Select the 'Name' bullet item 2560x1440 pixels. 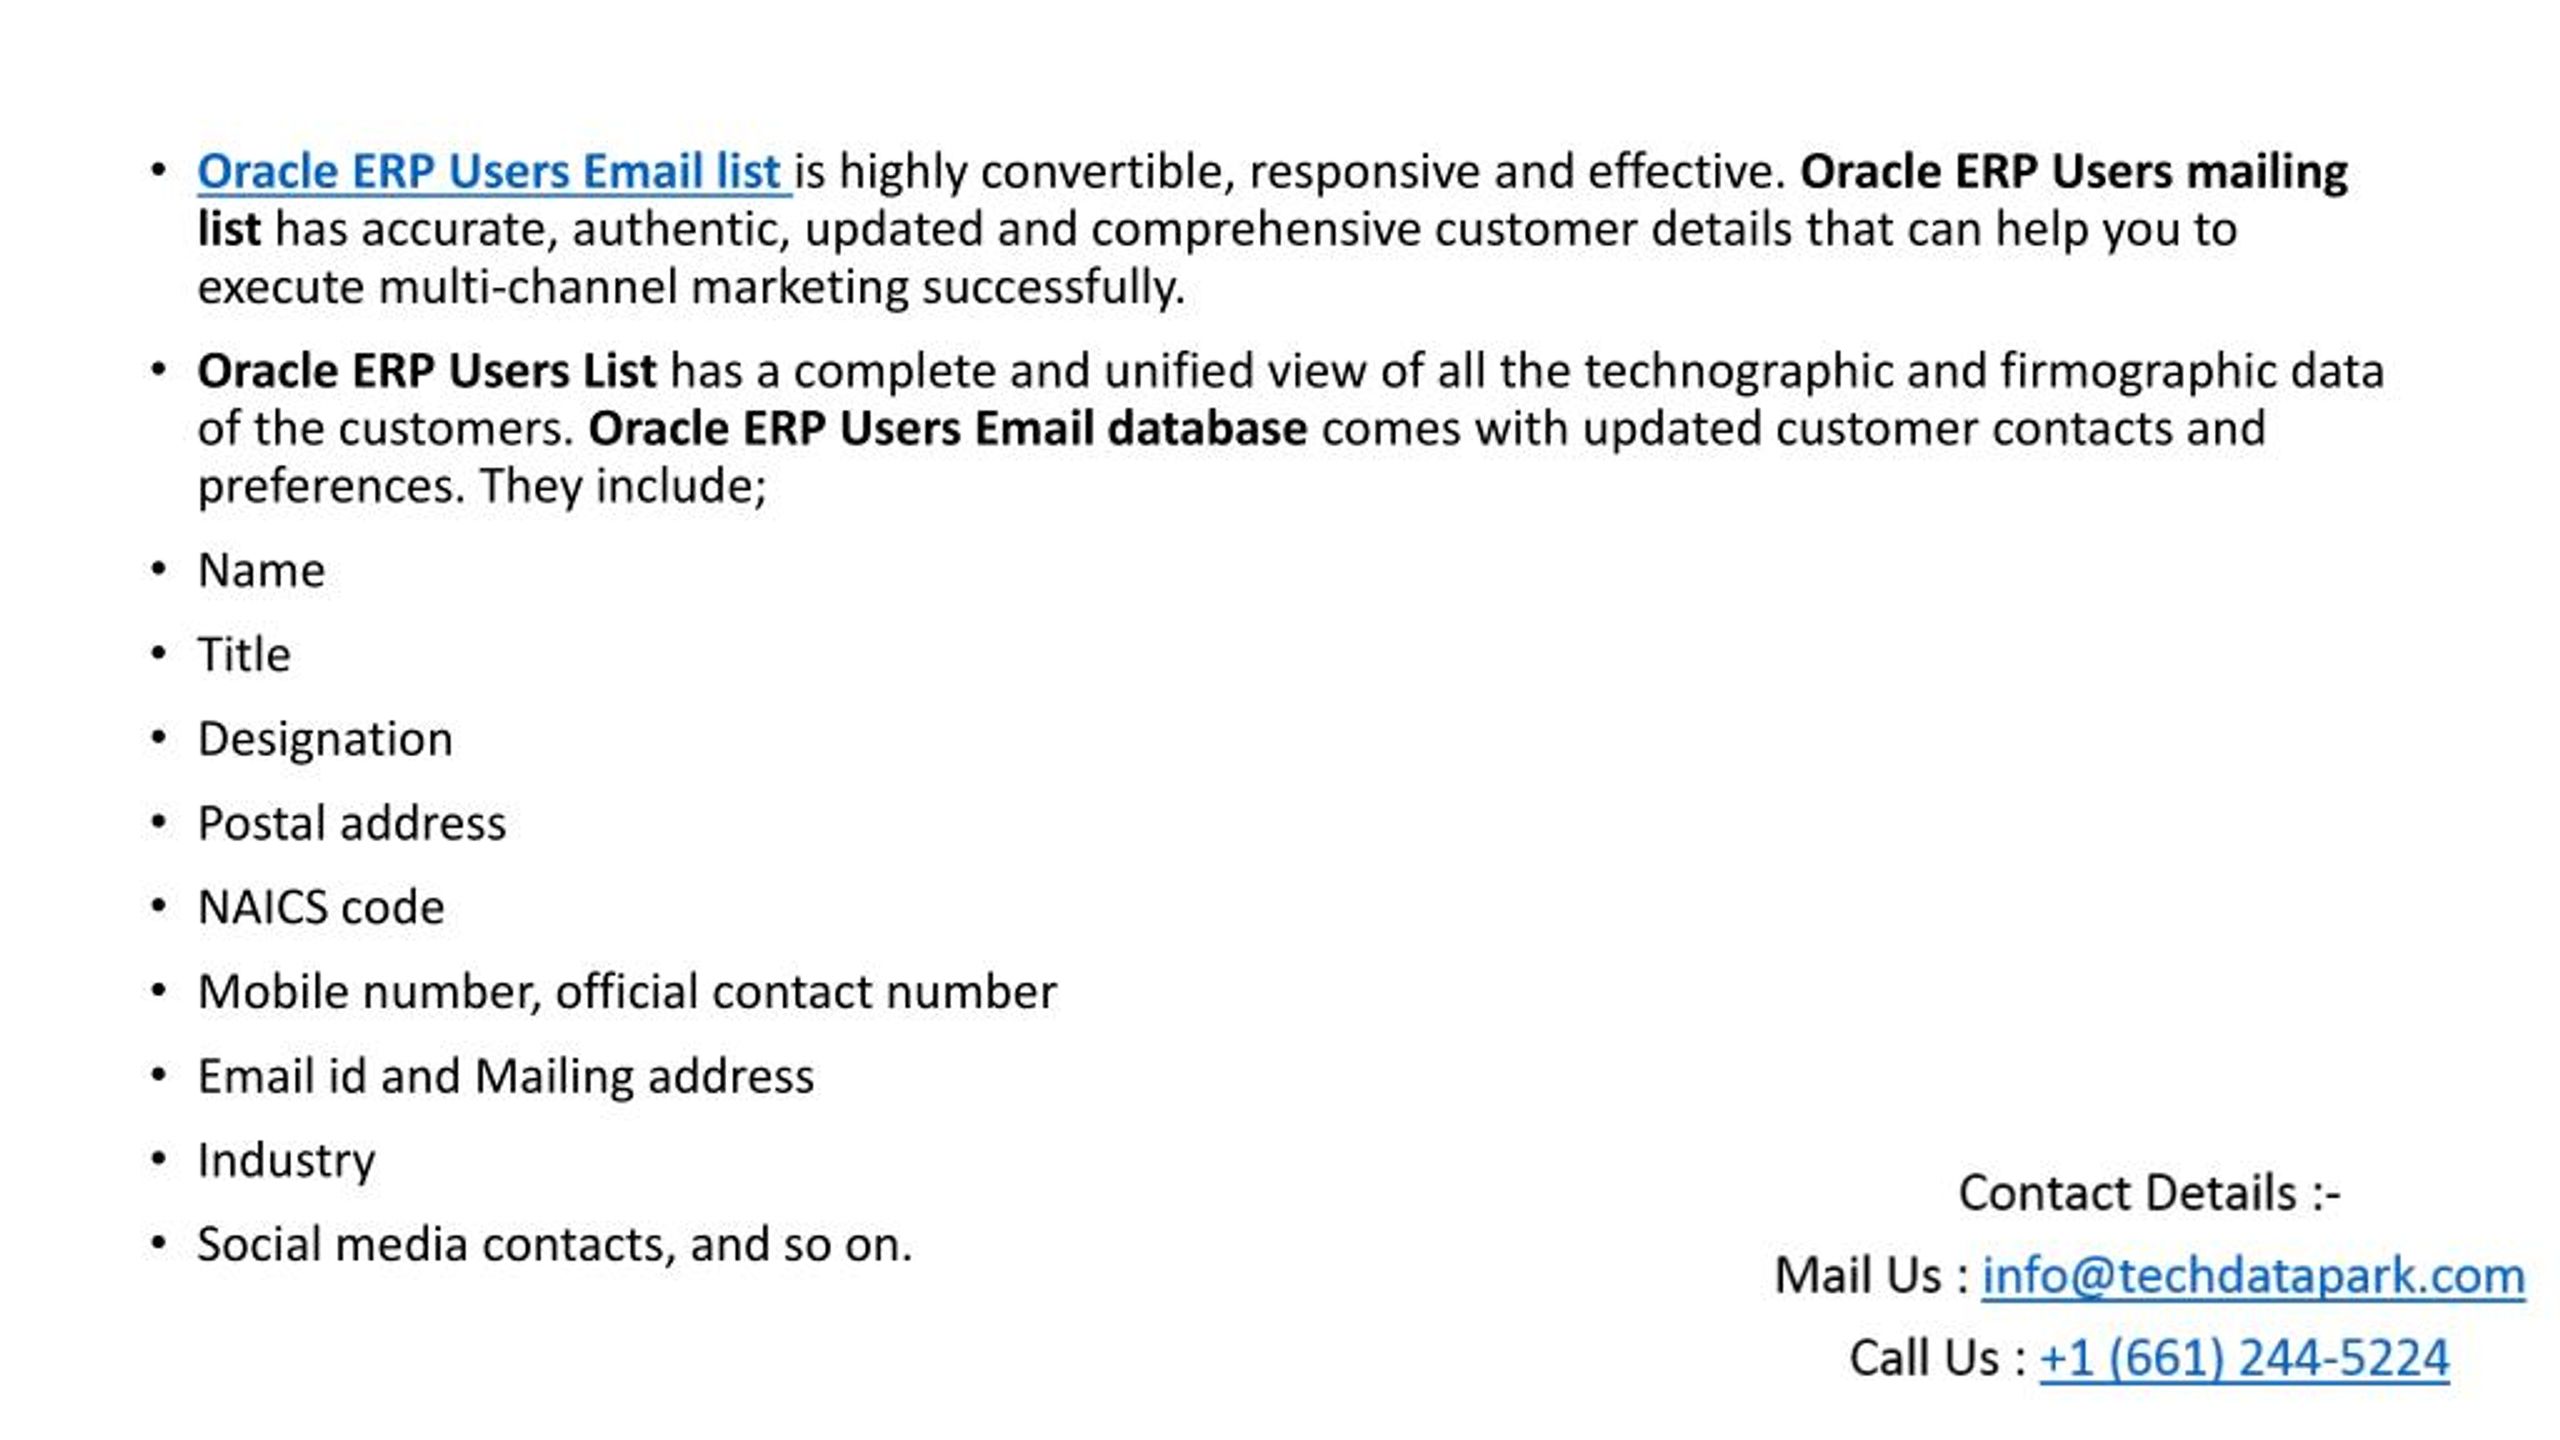tap(261, 571)
